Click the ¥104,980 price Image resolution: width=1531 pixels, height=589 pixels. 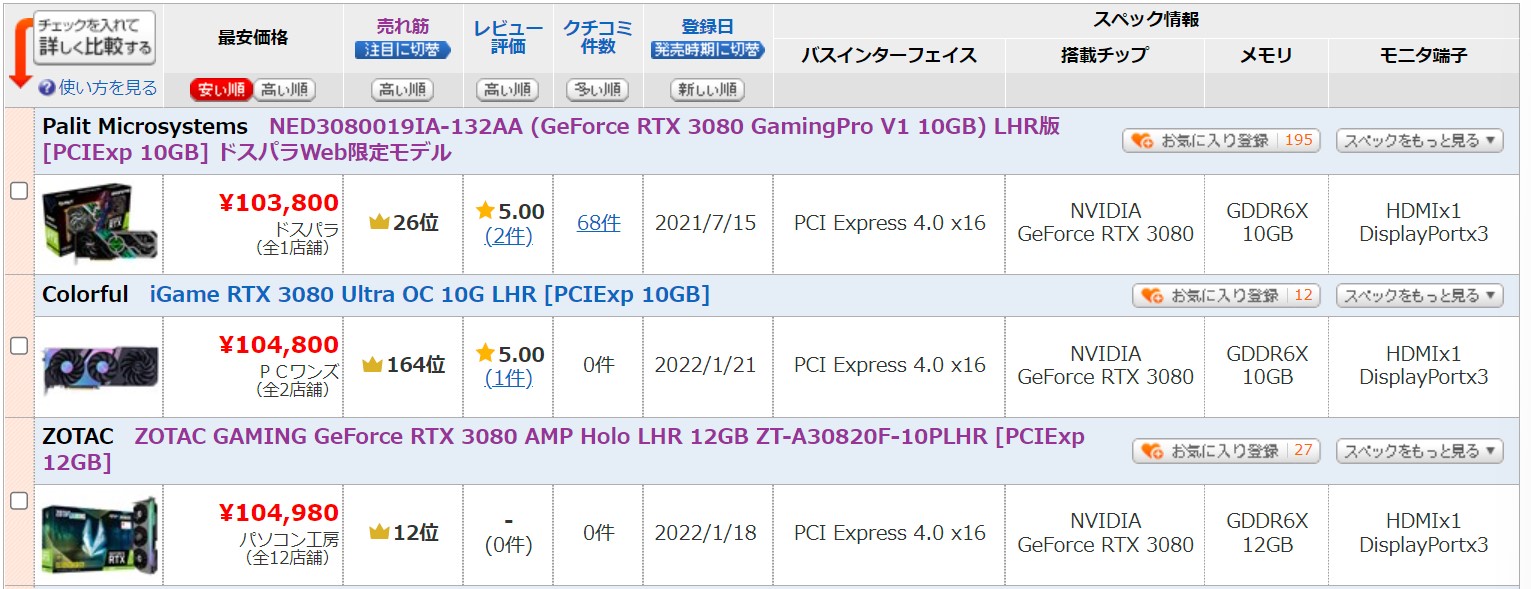click(278, 513)
